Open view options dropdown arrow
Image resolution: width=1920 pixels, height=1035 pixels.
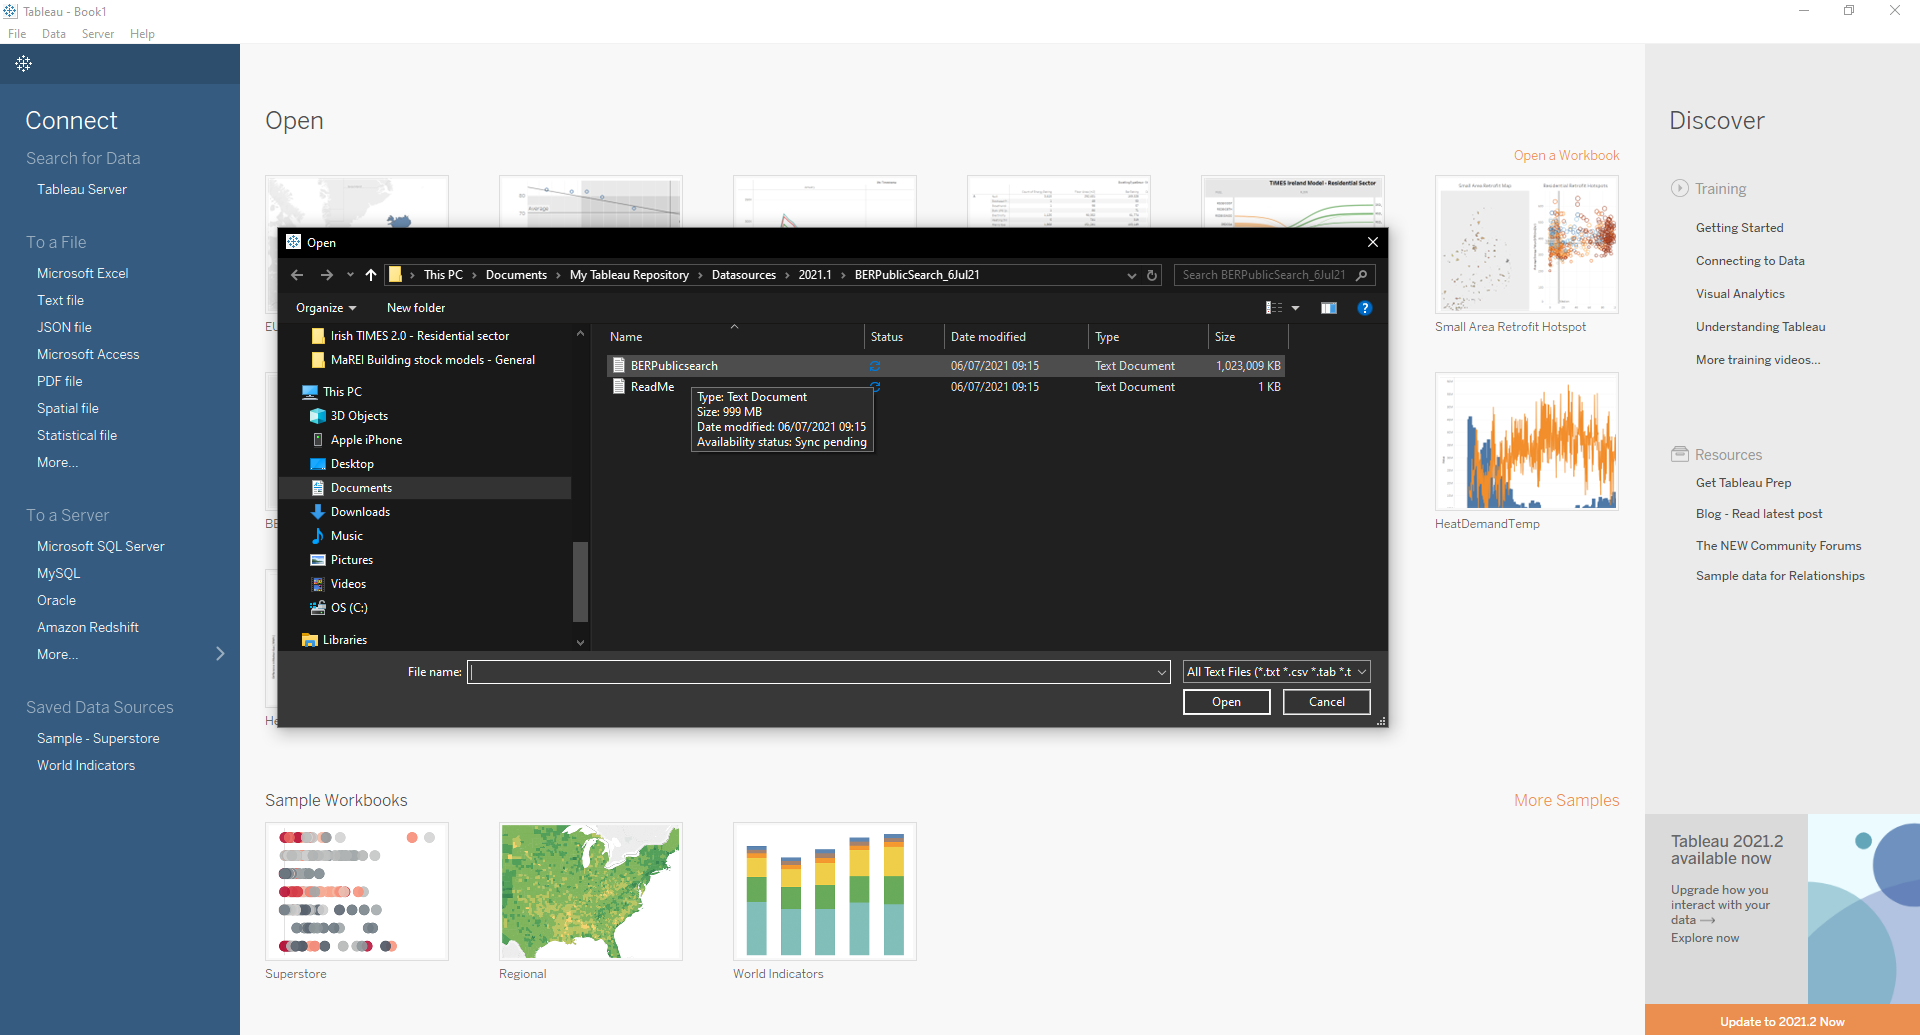tap(1295, 308)
